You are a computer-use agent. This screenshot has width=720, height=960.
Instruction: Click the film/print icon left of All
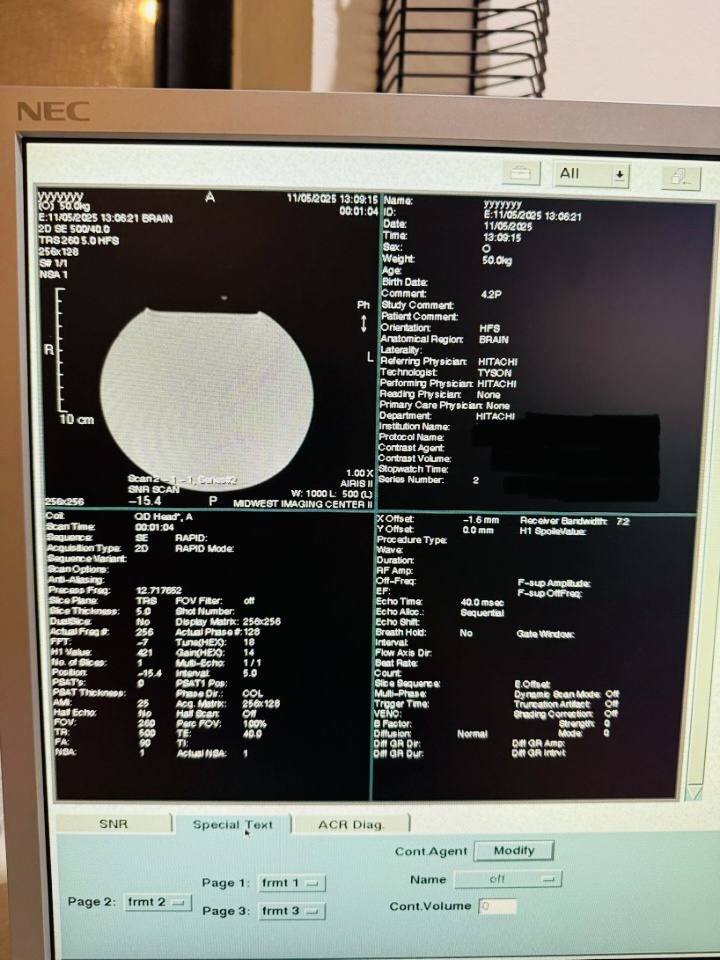point(521,173)
